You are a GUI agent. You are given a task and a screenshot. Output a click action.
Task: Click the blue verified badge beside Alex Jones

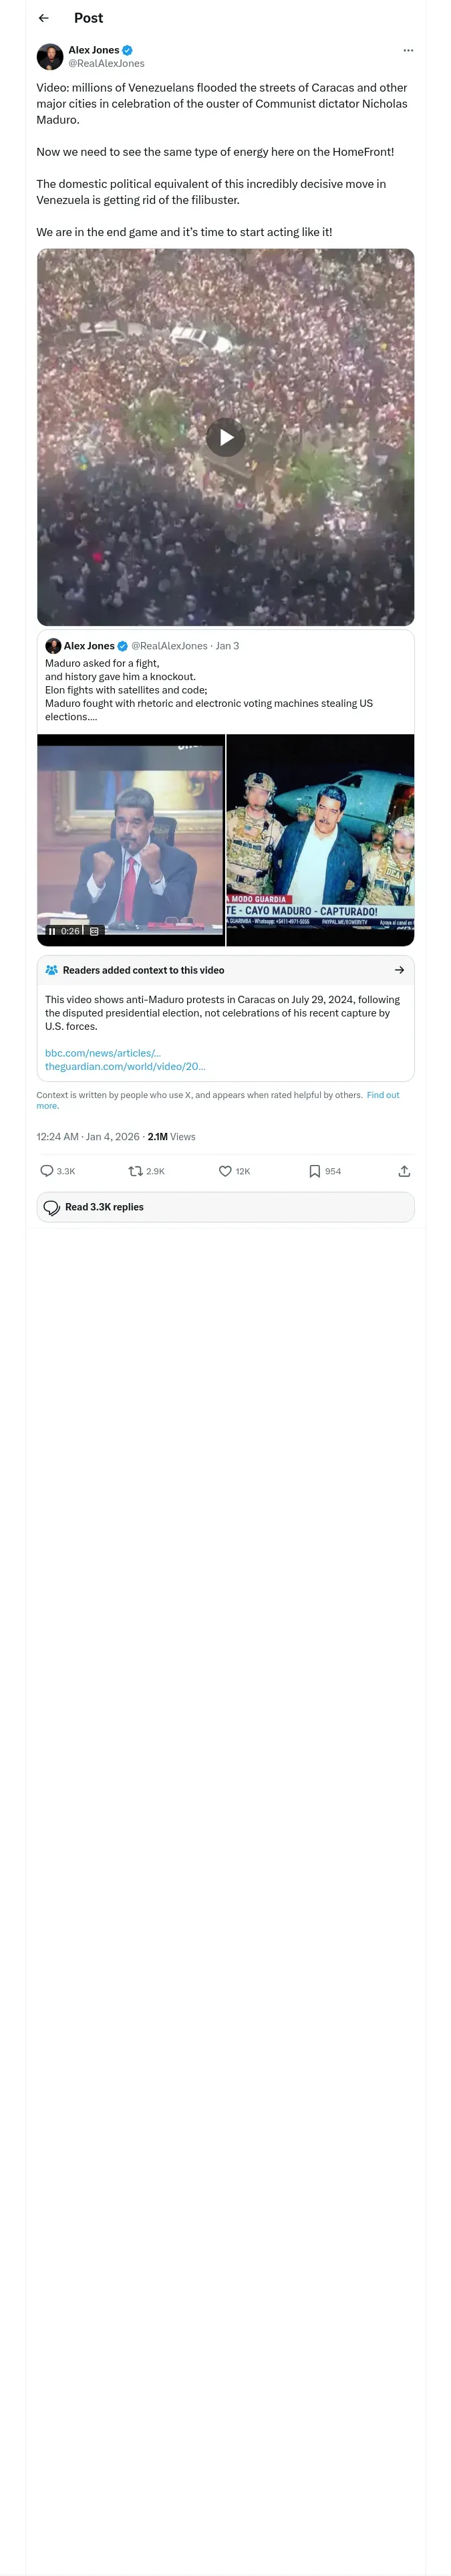click(x=127, y=50)
